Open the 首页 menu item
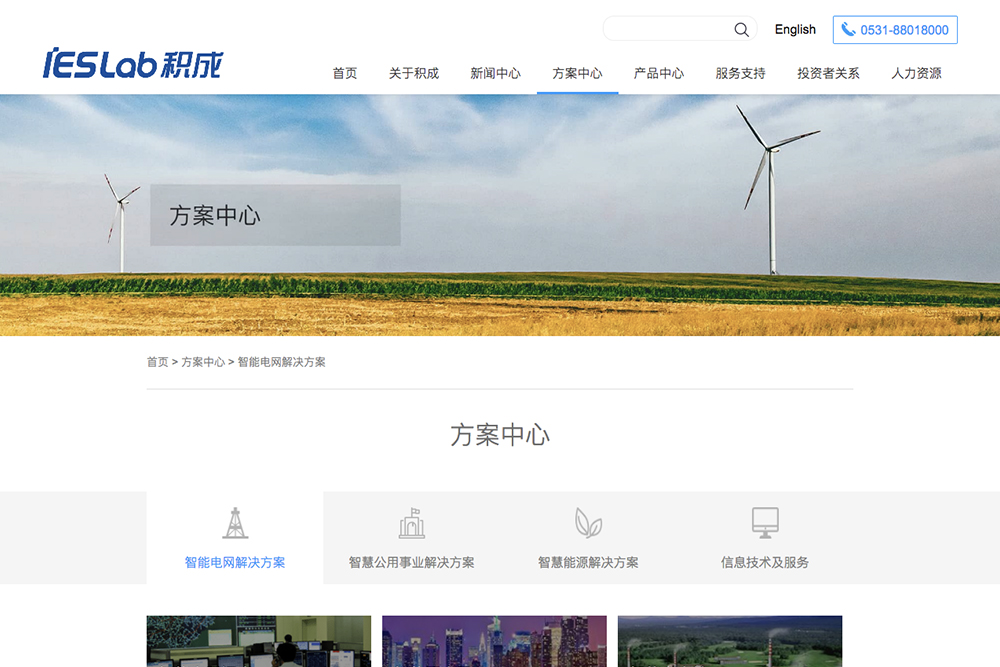 [x=345, y=73]
